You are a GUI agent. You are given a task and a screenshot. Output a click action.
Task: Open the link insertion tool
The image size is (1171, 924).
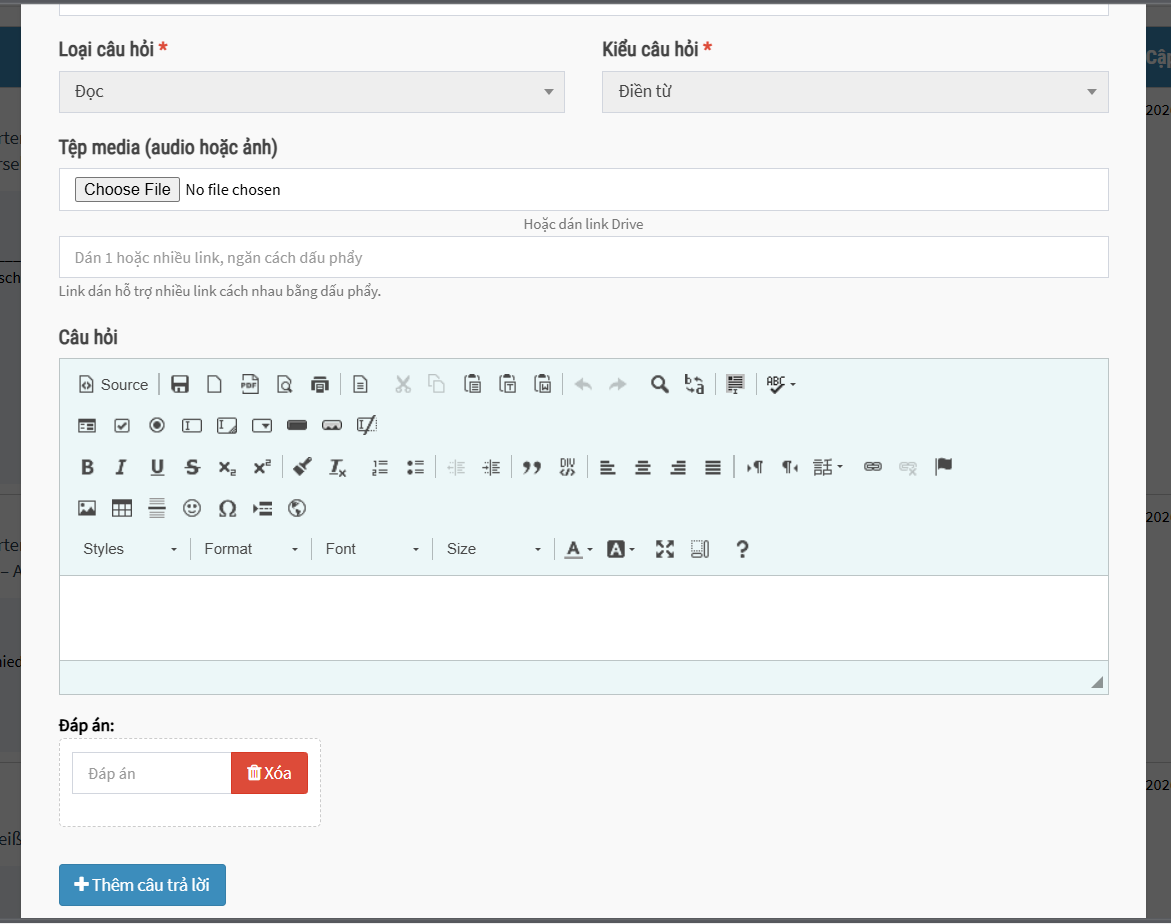click(873, 467)
